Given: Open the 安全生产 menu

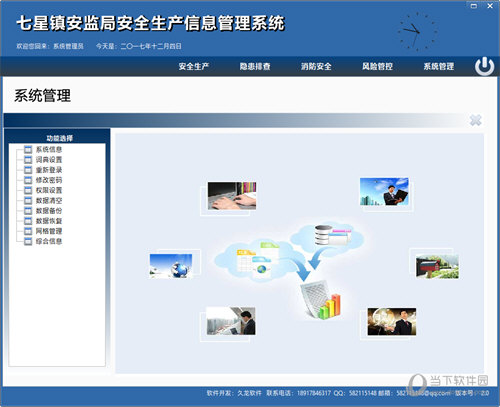Looking at the screenshot, I should pyautogui.click(x=194, y=66).
